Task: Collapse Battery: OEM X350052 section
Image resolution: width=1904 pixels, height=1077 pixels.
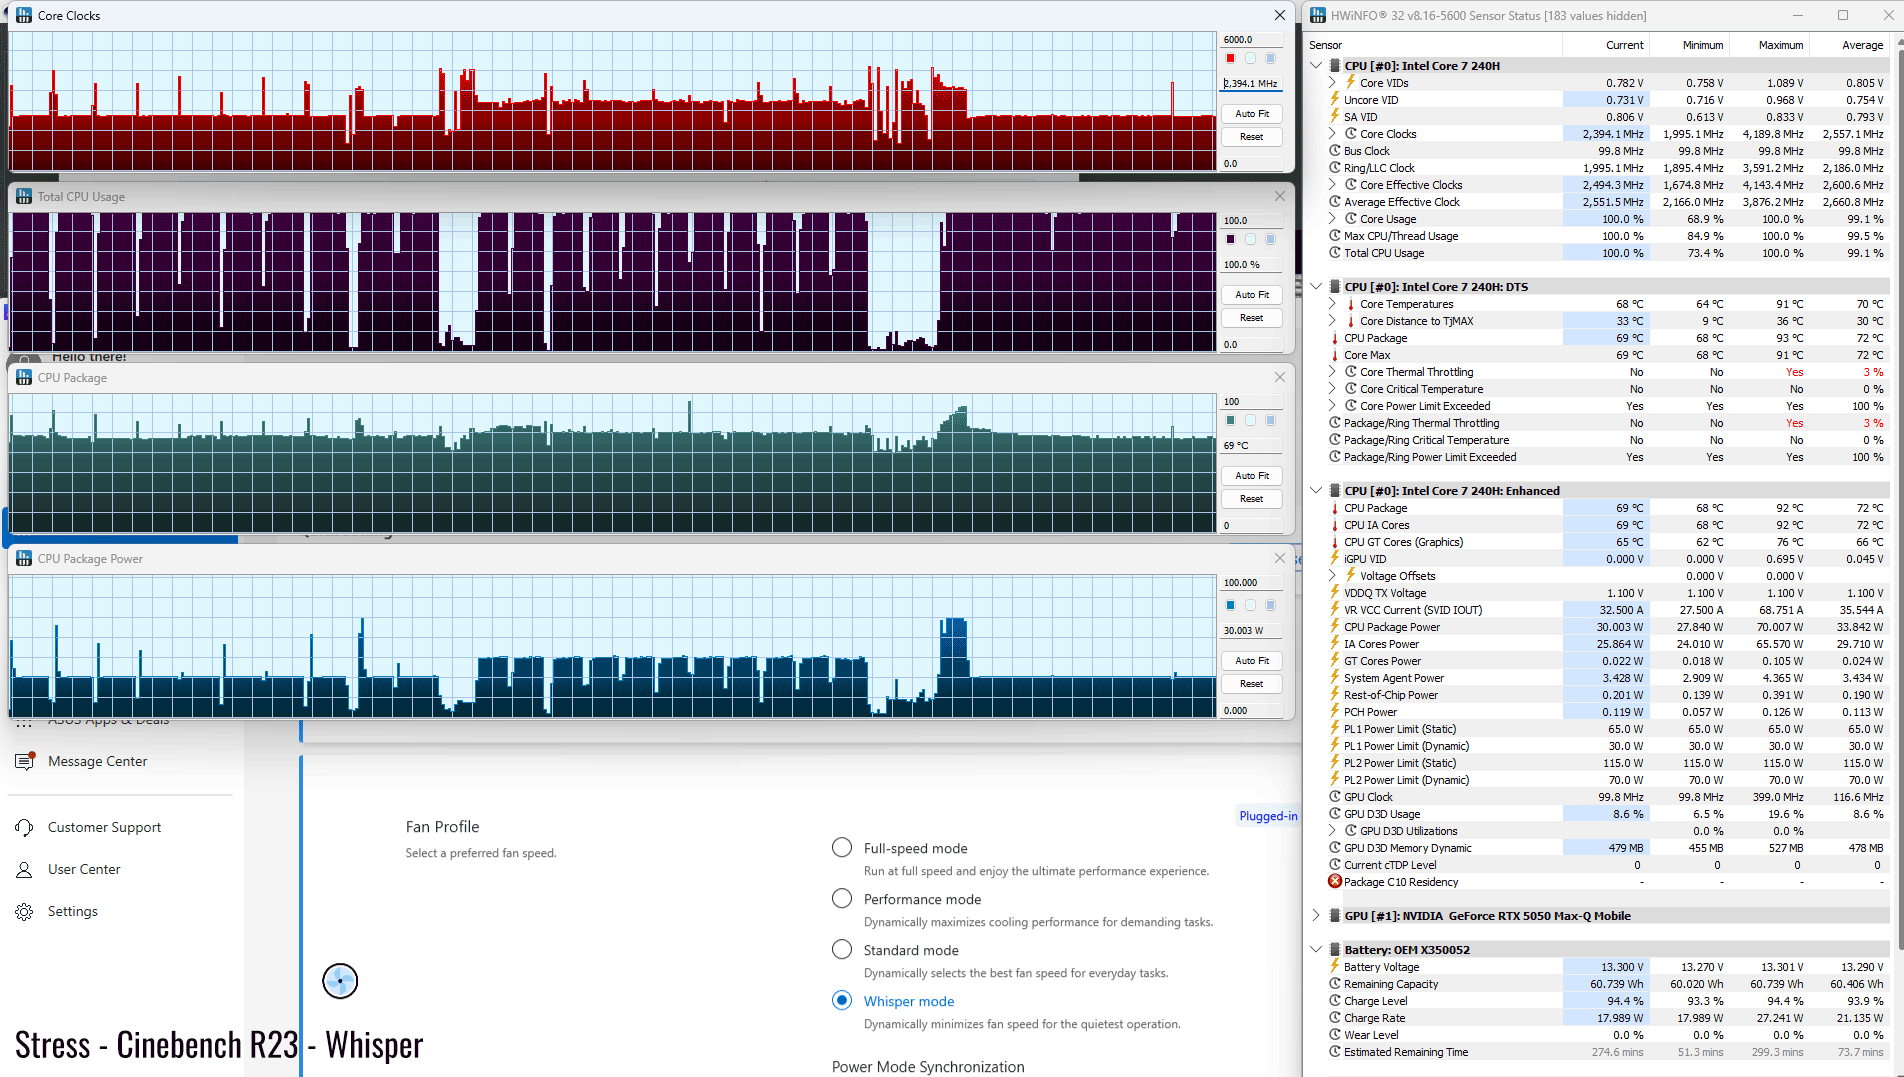Action: click(x=1316, y=950)
